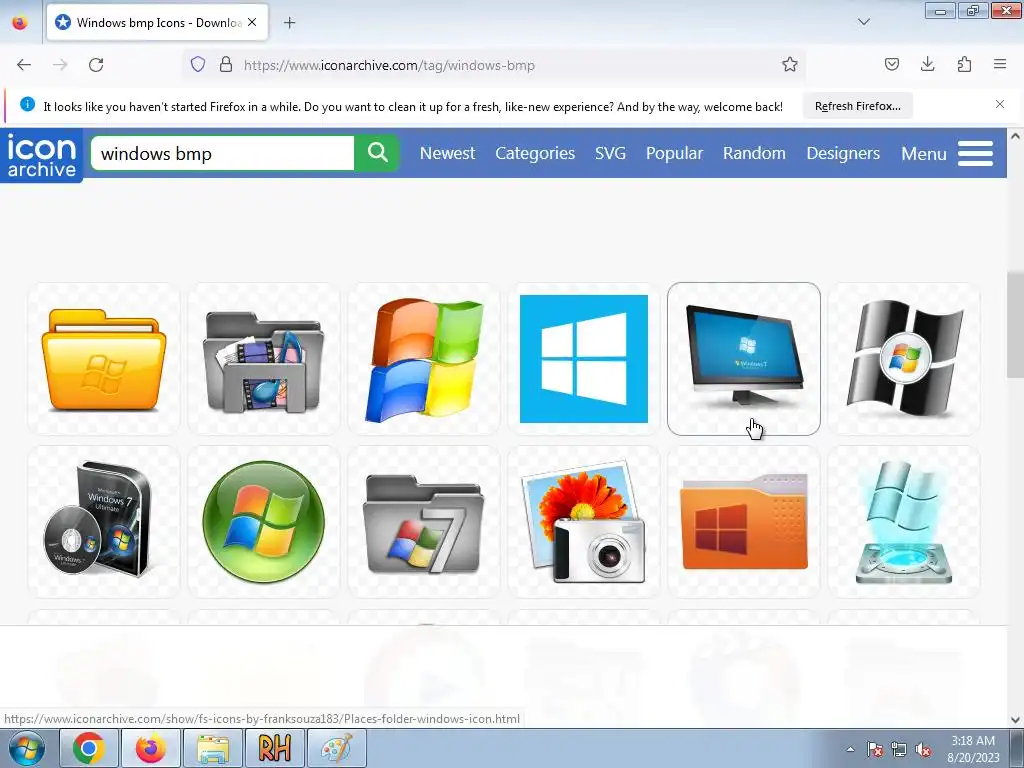Open the tracking protection shield icon

[x=198, y=65]
